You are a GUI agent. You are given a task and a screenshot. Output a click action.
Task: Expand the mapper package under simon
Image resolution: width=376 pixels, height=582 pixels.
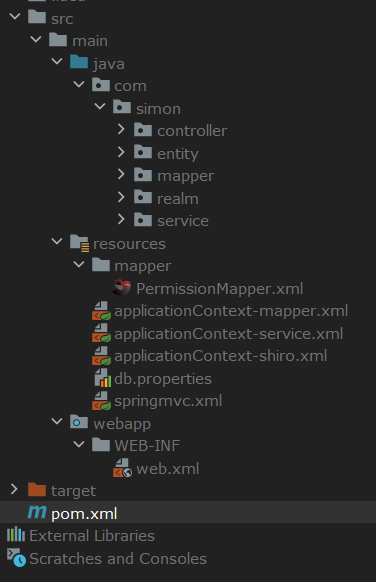[121, 174]
